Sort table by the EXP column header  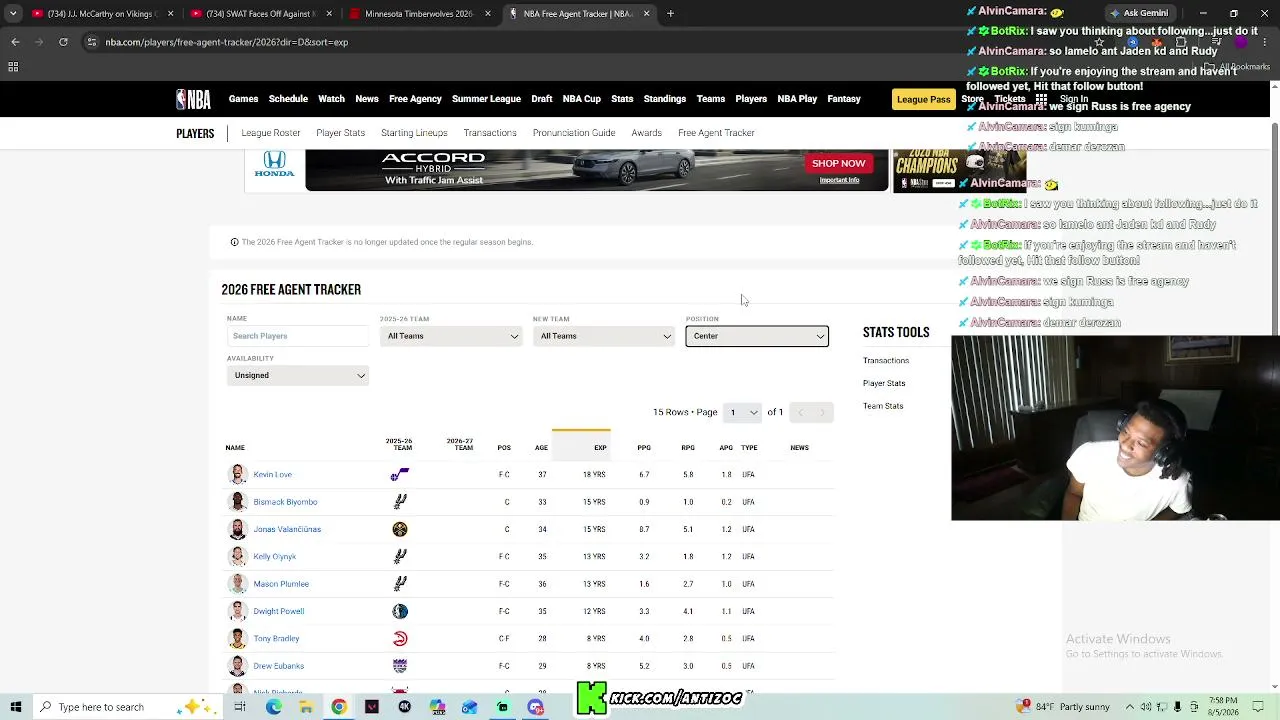pyautogui.click(x=600, y=448)
